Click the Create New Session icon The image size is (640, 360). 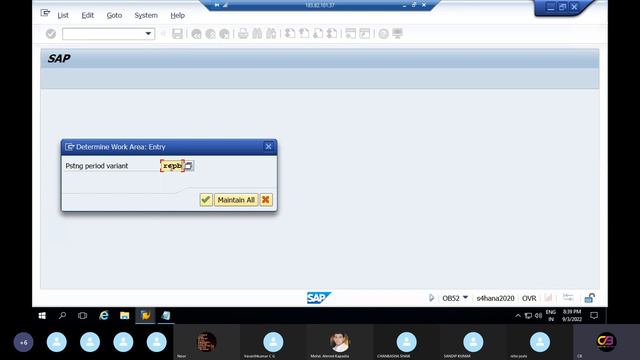pyautogui.click(x=351, y=33)
